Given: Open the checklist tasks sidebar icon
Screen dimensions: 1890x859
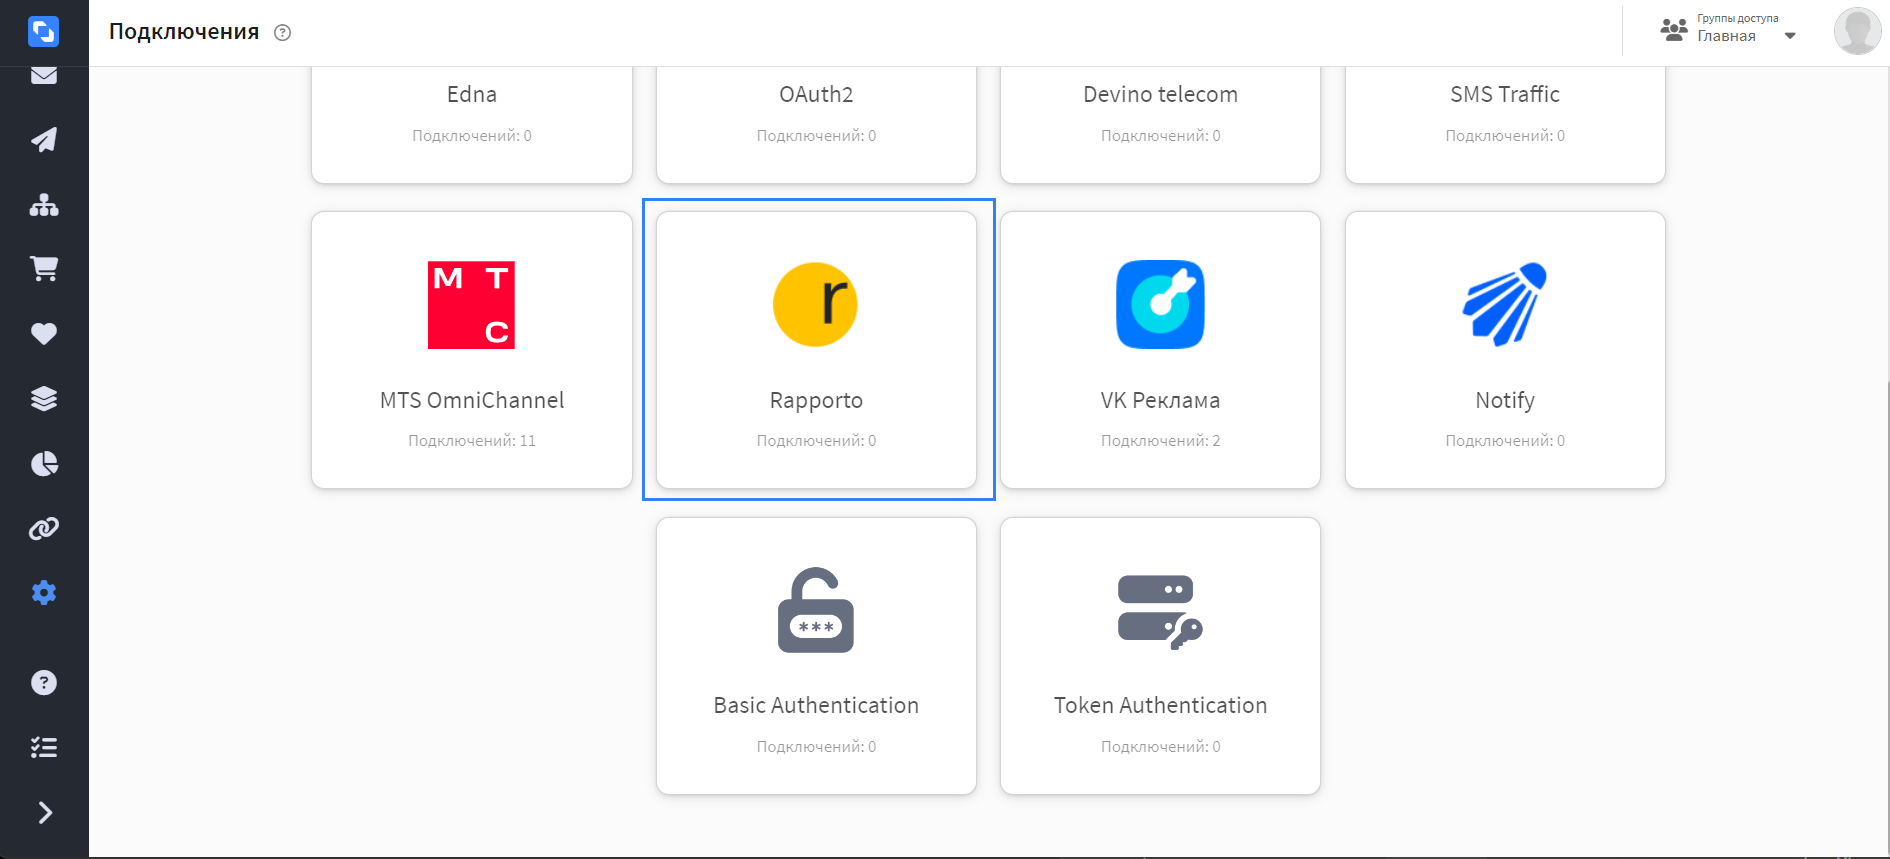Looking at the screenshot, I should coord(44,748).
